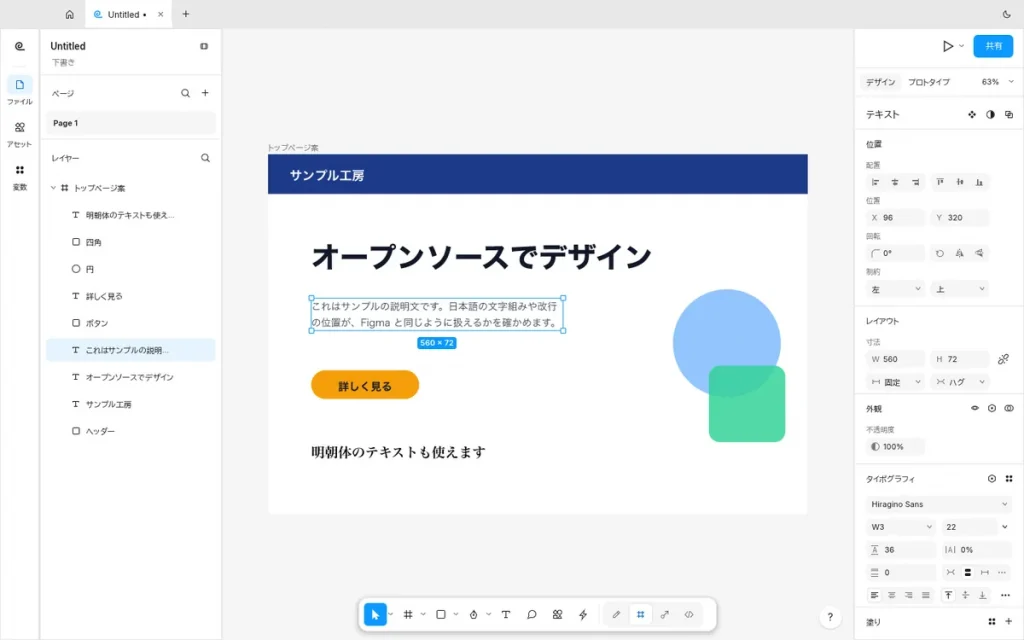The image size is (1024, 640).
Task: Set text alignment to left
Action: click(x=874, y=595)
